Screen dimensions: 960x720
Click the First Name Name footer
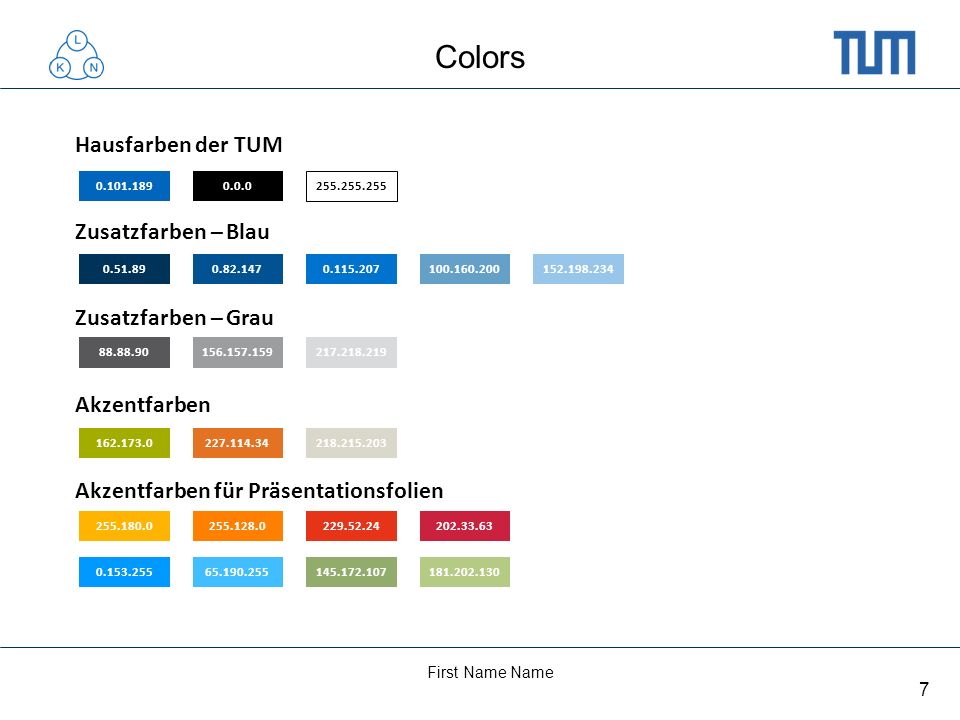[x=490, y=672]
